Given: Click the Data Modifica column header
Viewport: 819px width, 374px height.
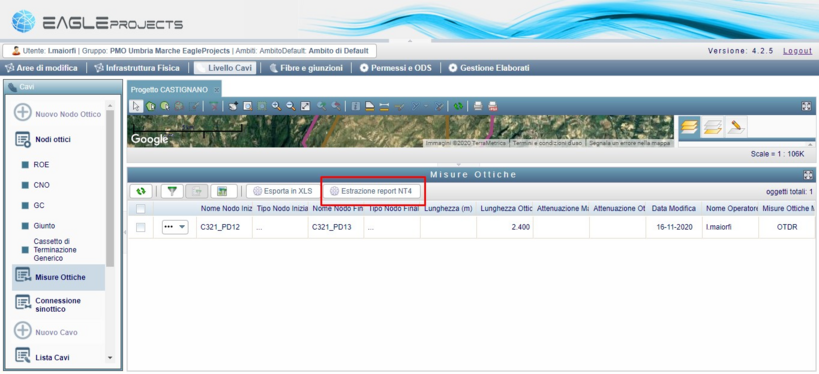Looking at the screenshot, I should (673, 208).
